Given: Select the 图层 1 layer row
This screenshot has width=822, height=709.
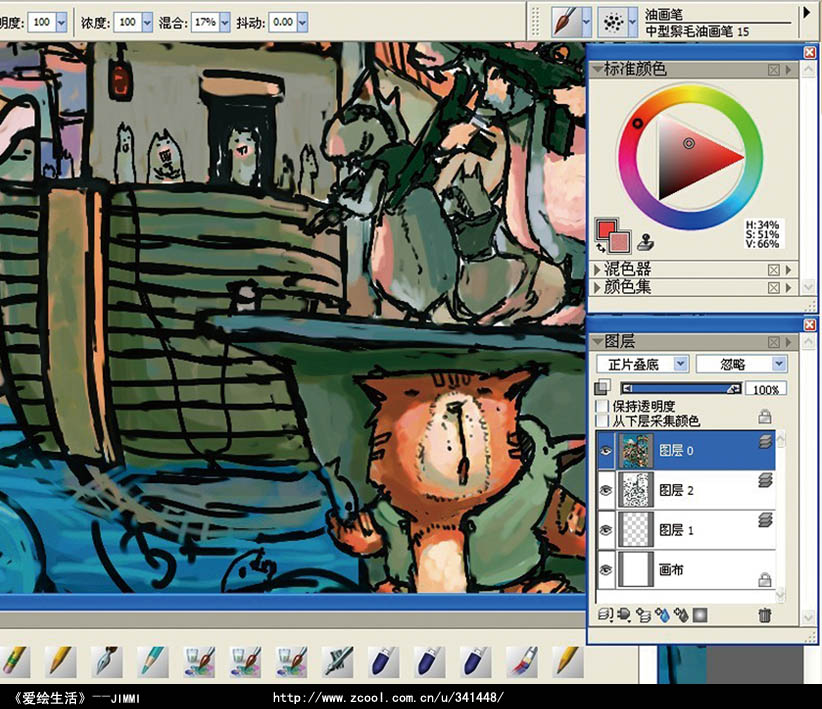Looking at the screenshot, I should pos(700,530).
